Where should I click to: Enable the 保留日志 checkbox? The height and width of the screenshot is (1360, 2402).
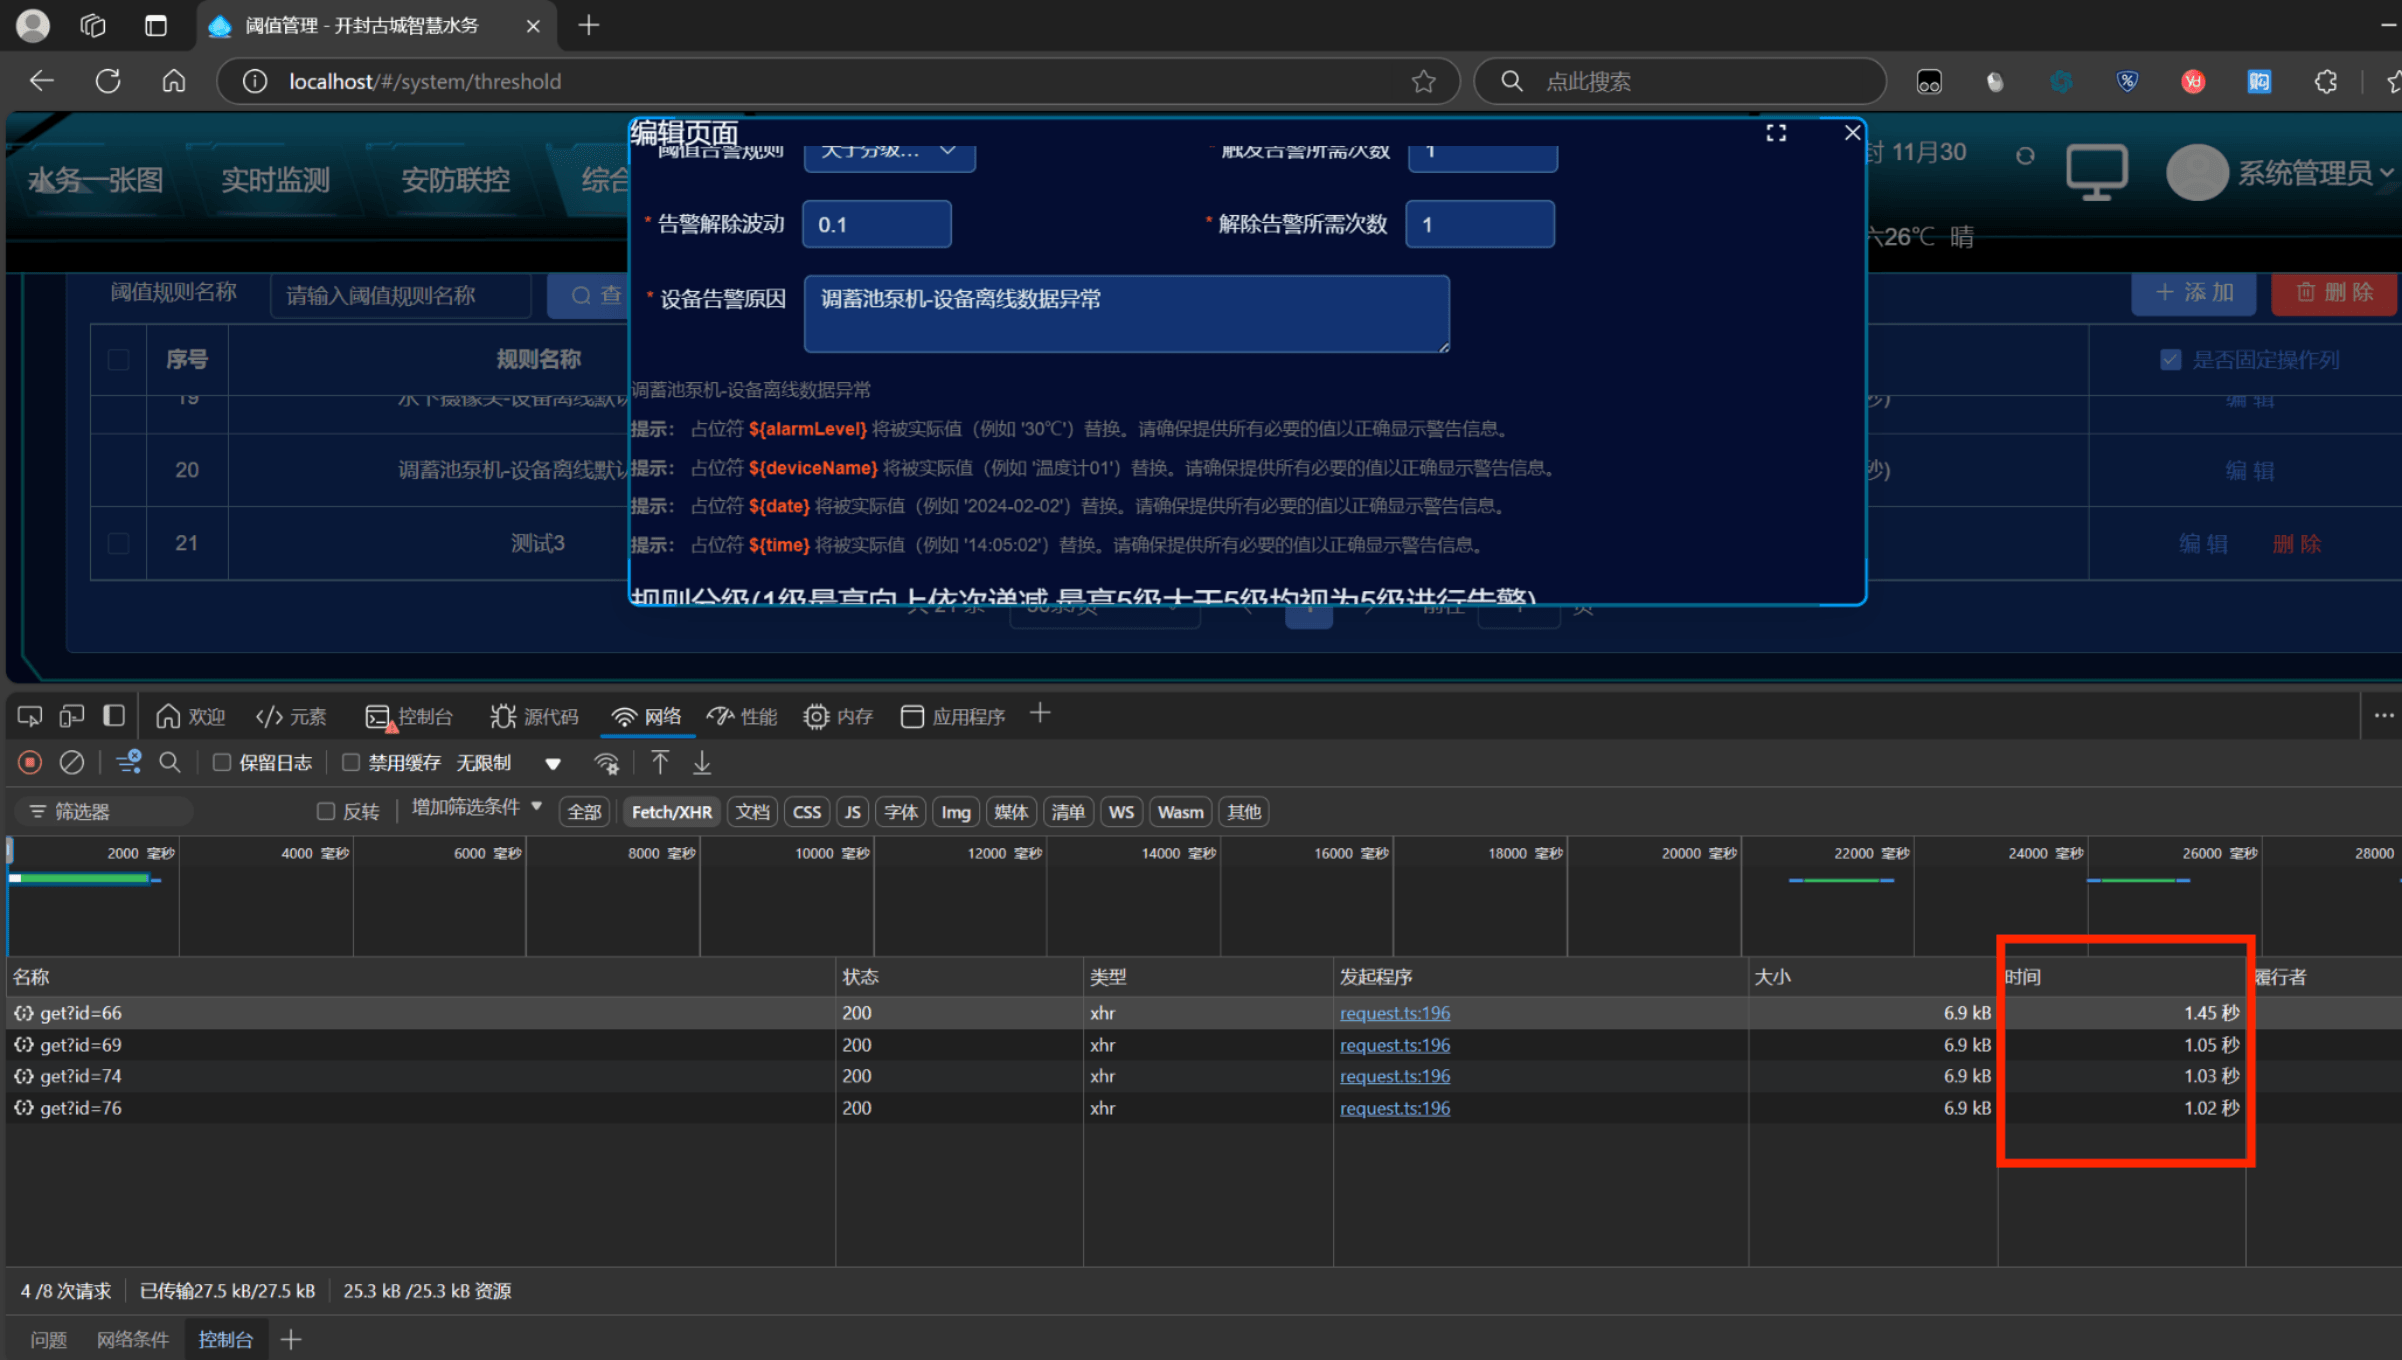coord(222,763)
